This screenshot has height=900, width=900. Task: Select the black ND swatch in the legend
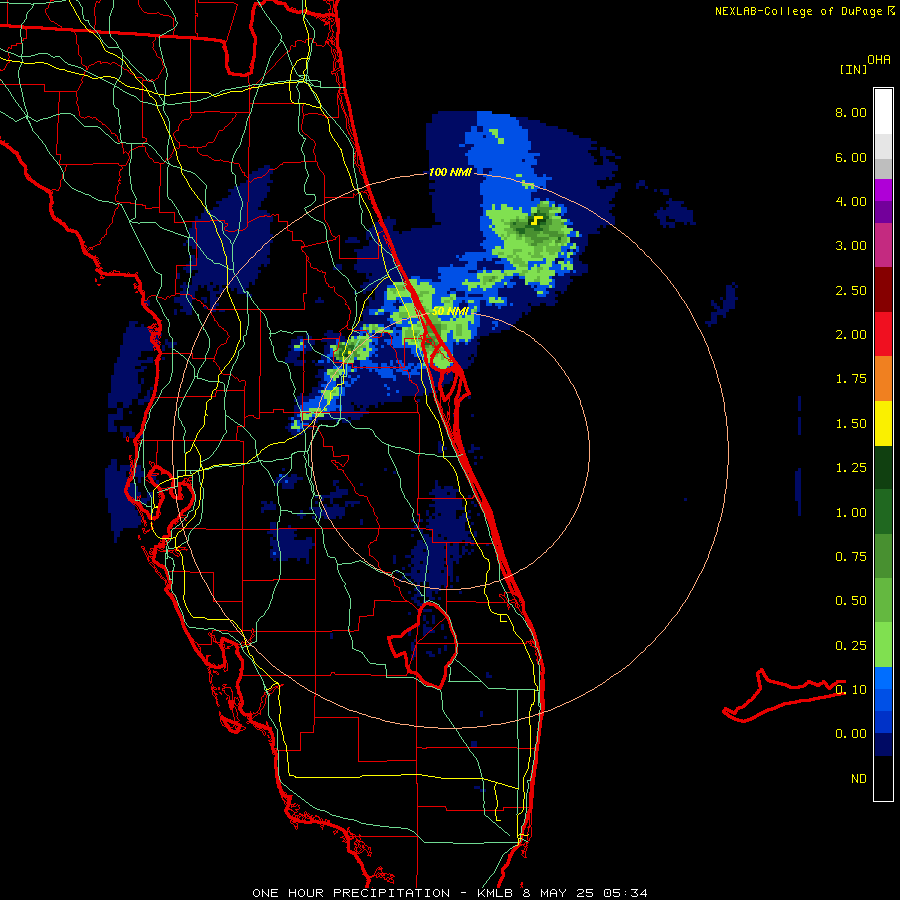[883, 778]
